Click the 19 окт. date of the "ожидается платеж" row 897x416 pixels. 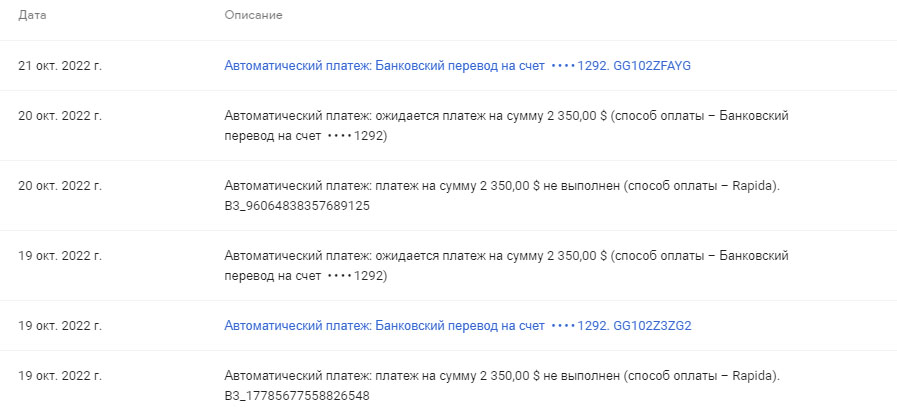pos(60,256)
